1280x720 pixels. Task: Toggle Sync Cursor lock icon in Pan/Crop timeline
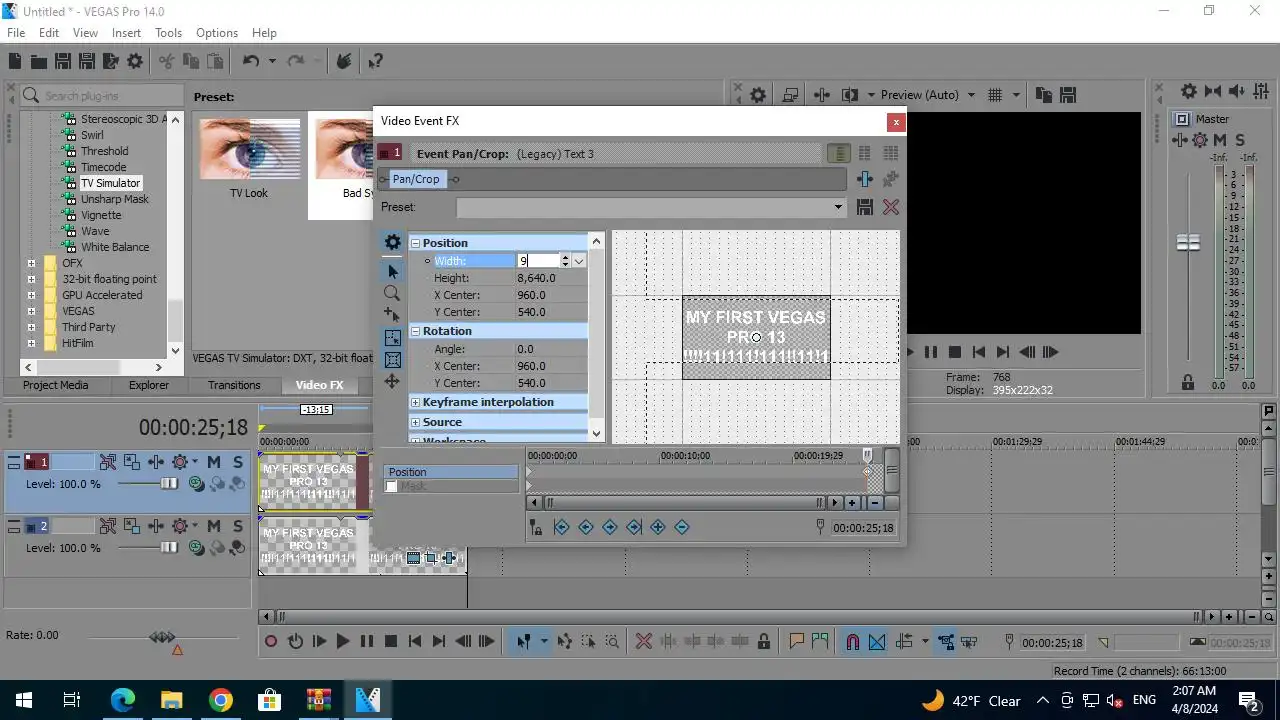coord(536,527)
